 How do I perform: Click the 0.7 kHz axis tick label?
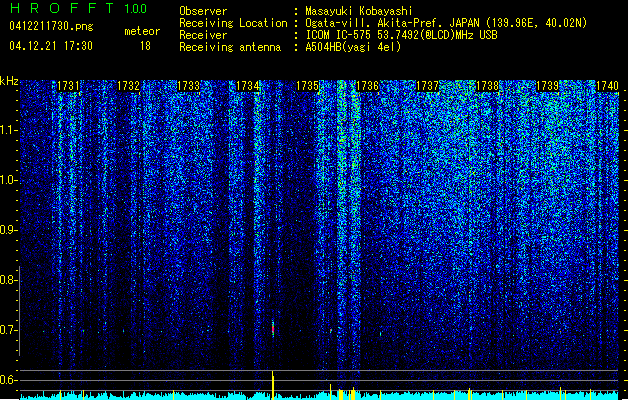8,330
